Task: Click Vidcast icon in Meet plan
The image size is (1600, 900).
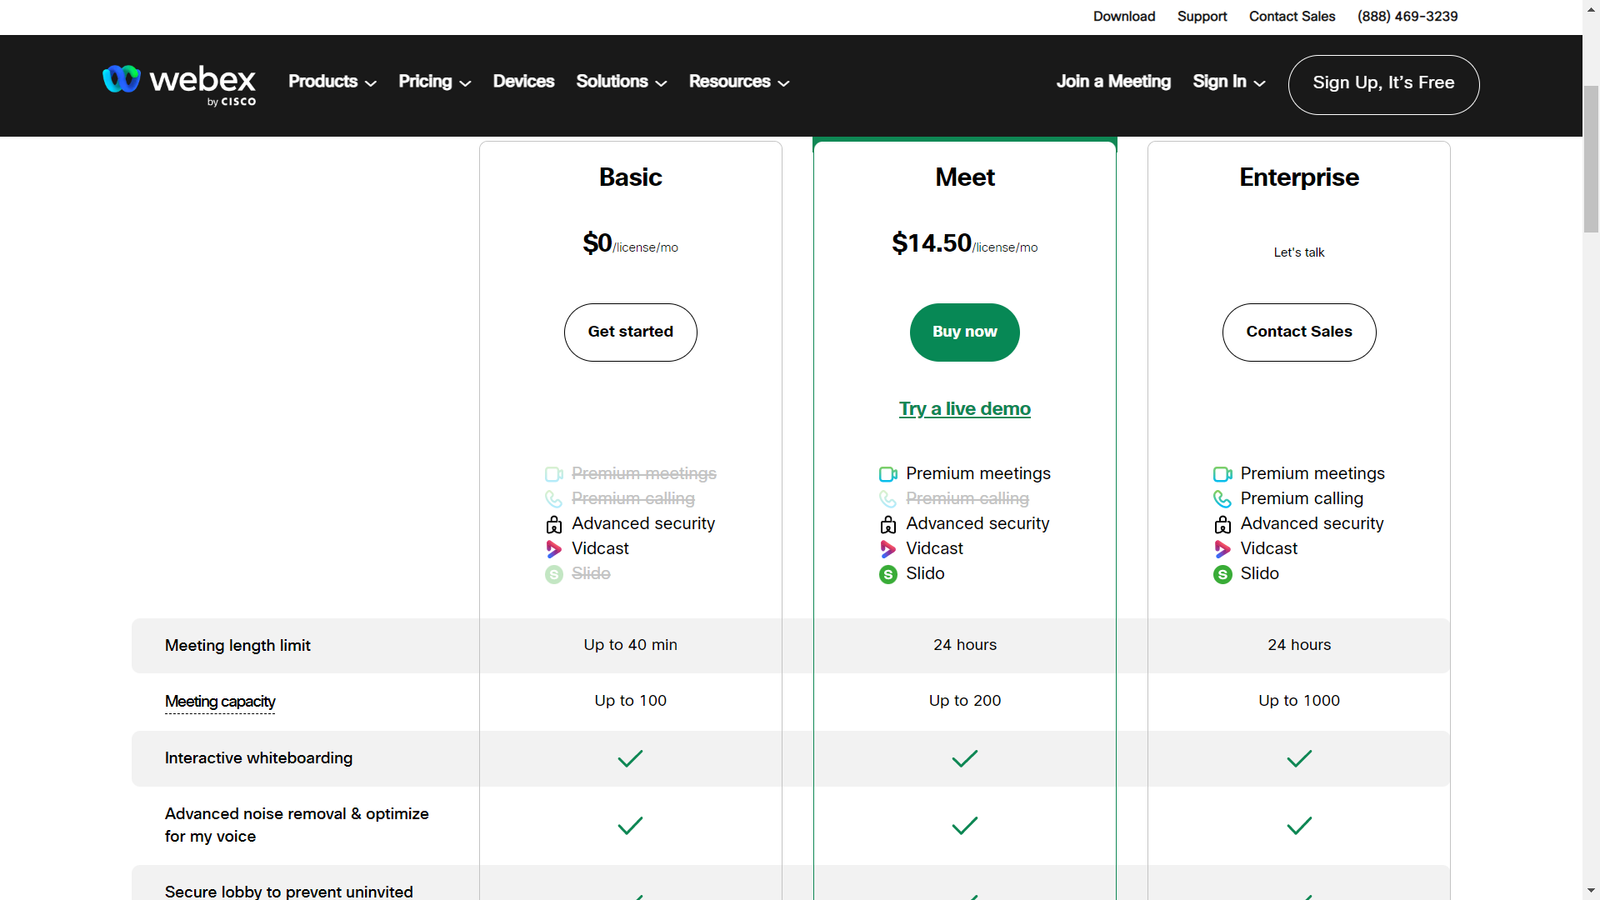Action: coord(888,549)
